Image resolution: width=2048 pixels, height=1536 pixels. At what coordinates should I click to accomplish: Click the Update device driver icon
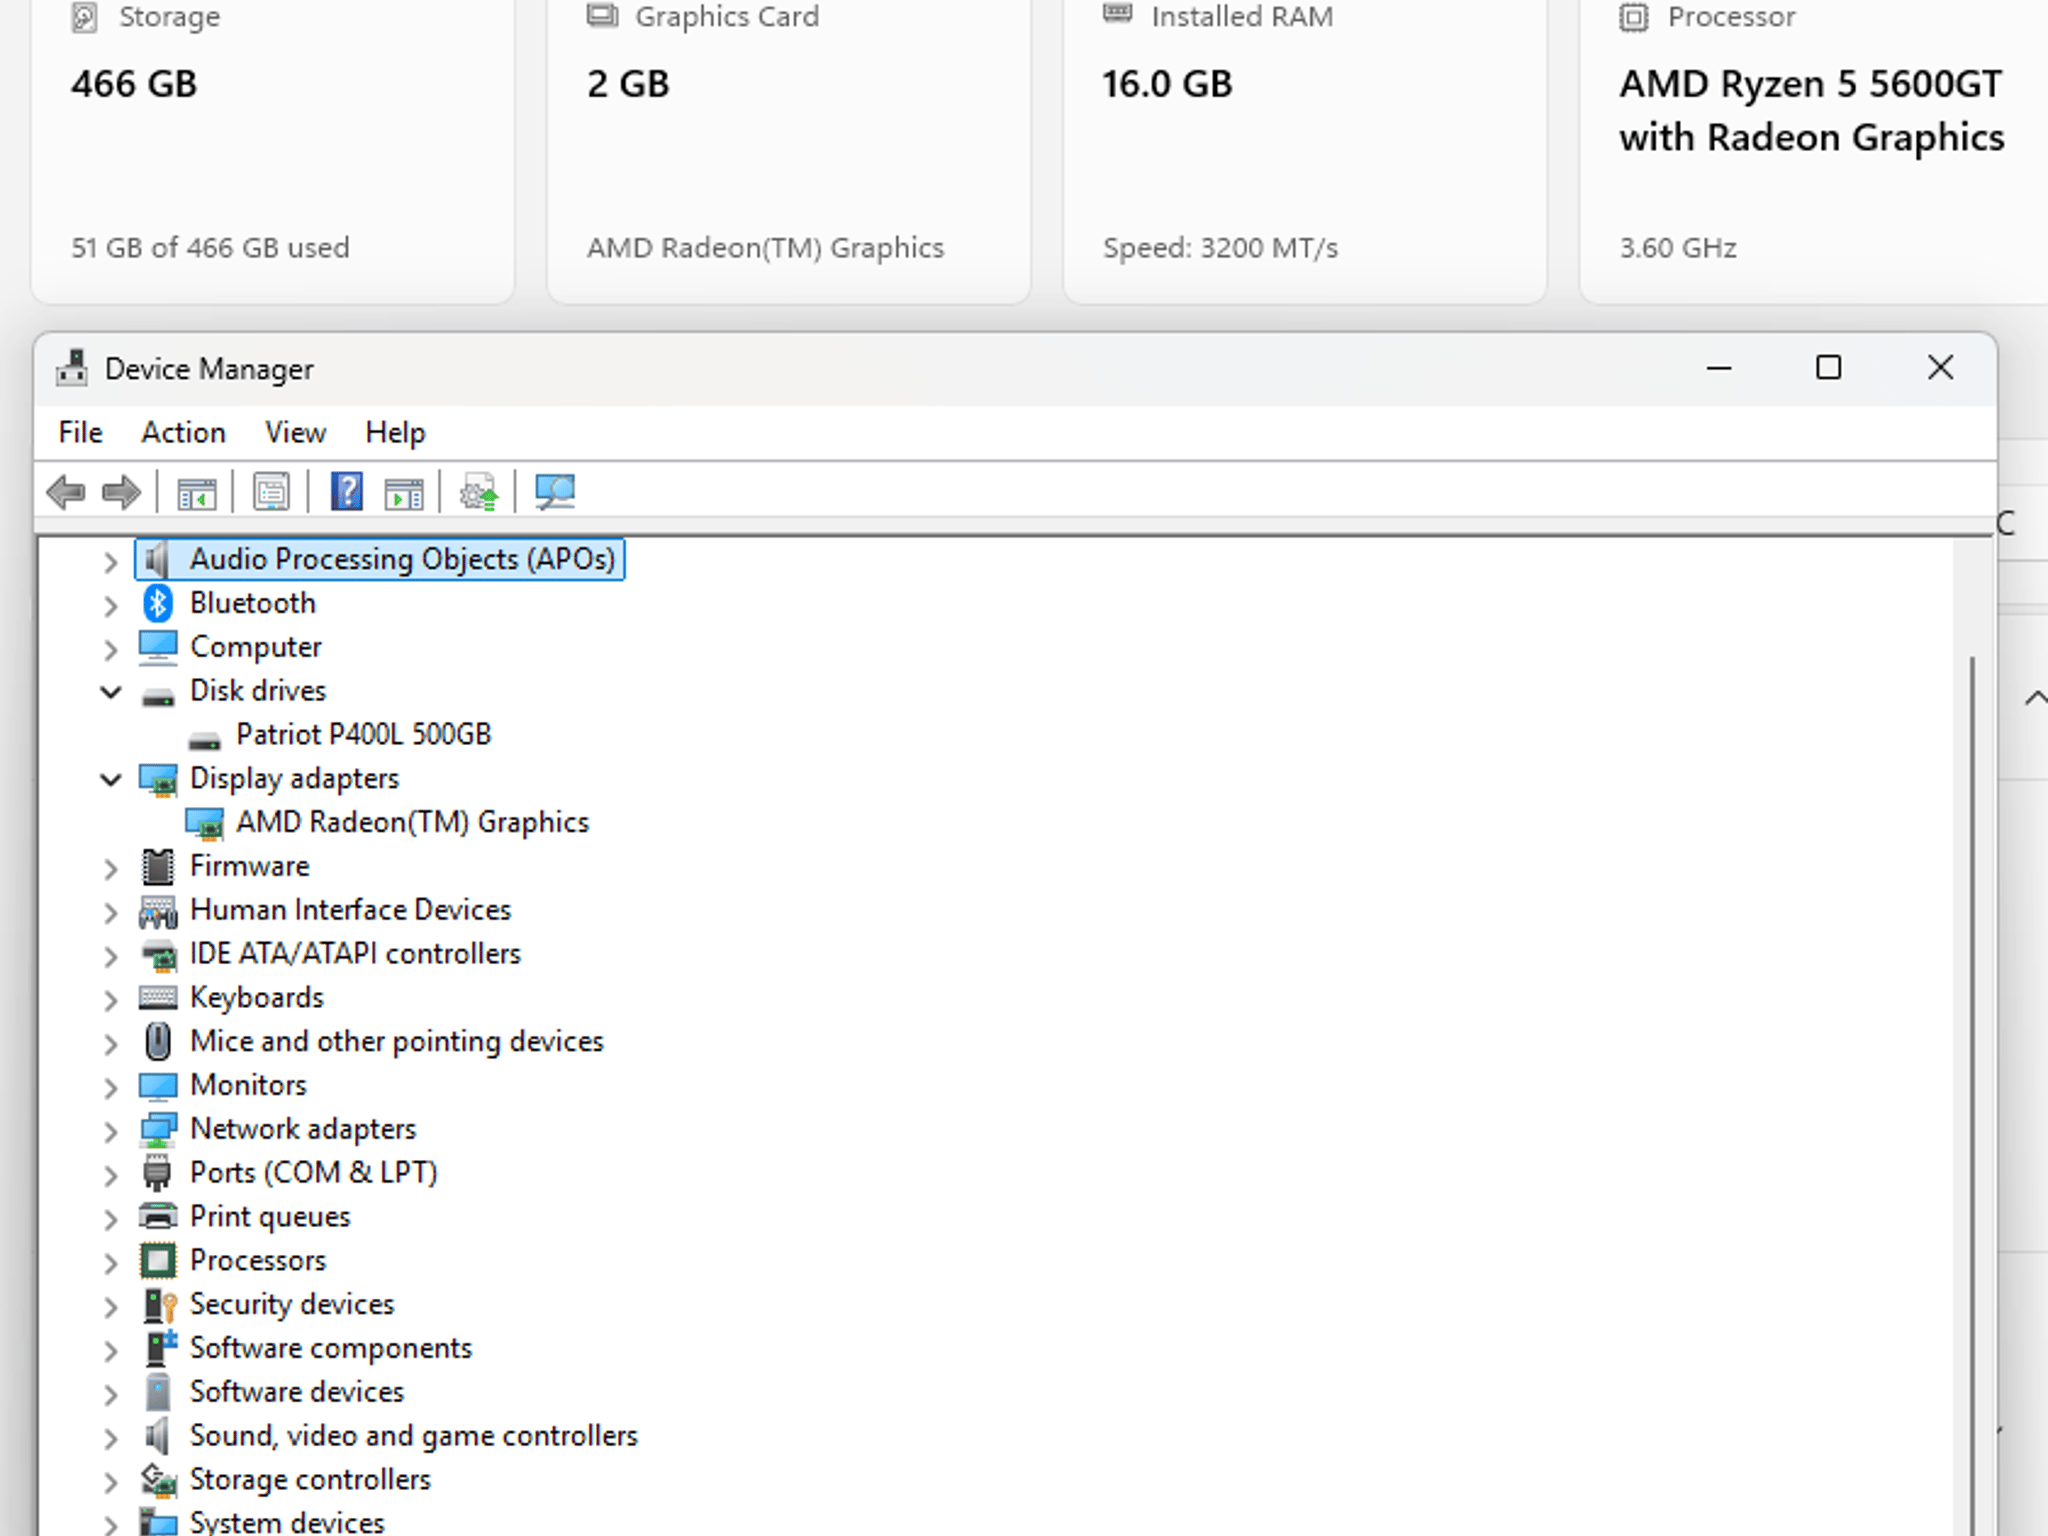478,492
